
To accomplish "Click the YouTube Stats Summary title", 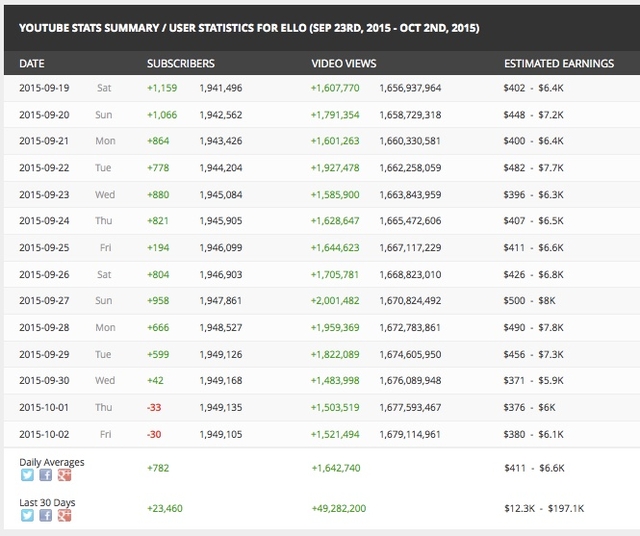I will point(249,28).
